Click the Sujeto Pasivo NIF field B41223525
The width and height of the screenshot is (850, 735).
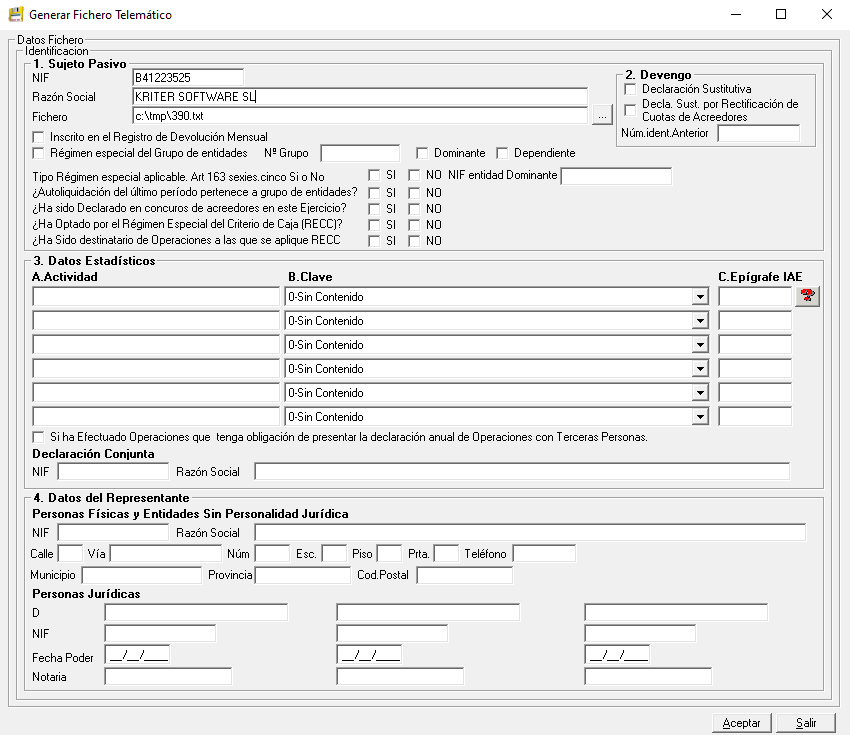(x=188, y=78)
